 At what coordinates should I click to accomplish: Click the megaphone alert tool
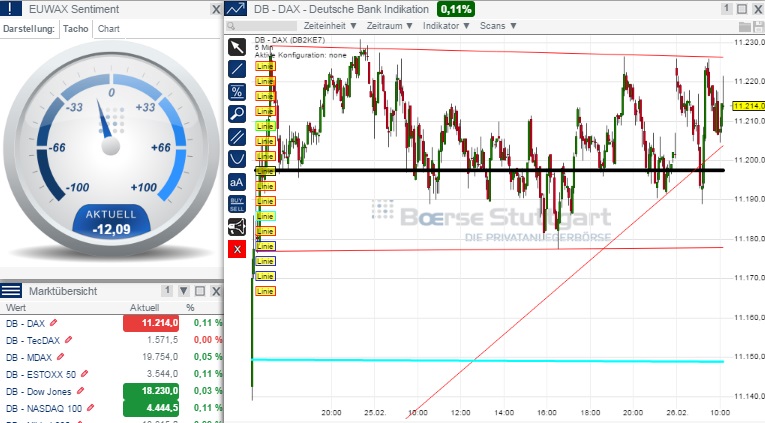point(237,227)
